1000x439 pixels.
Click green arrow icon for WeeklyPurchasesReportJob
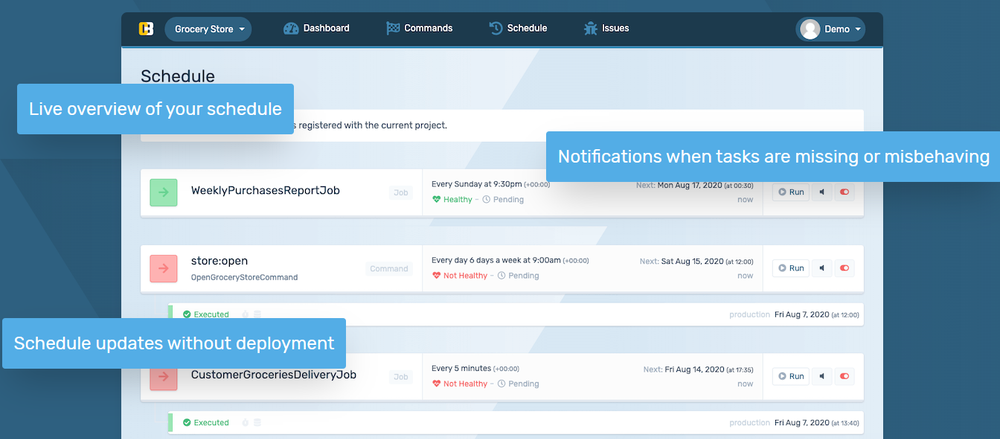click(163, 192)
